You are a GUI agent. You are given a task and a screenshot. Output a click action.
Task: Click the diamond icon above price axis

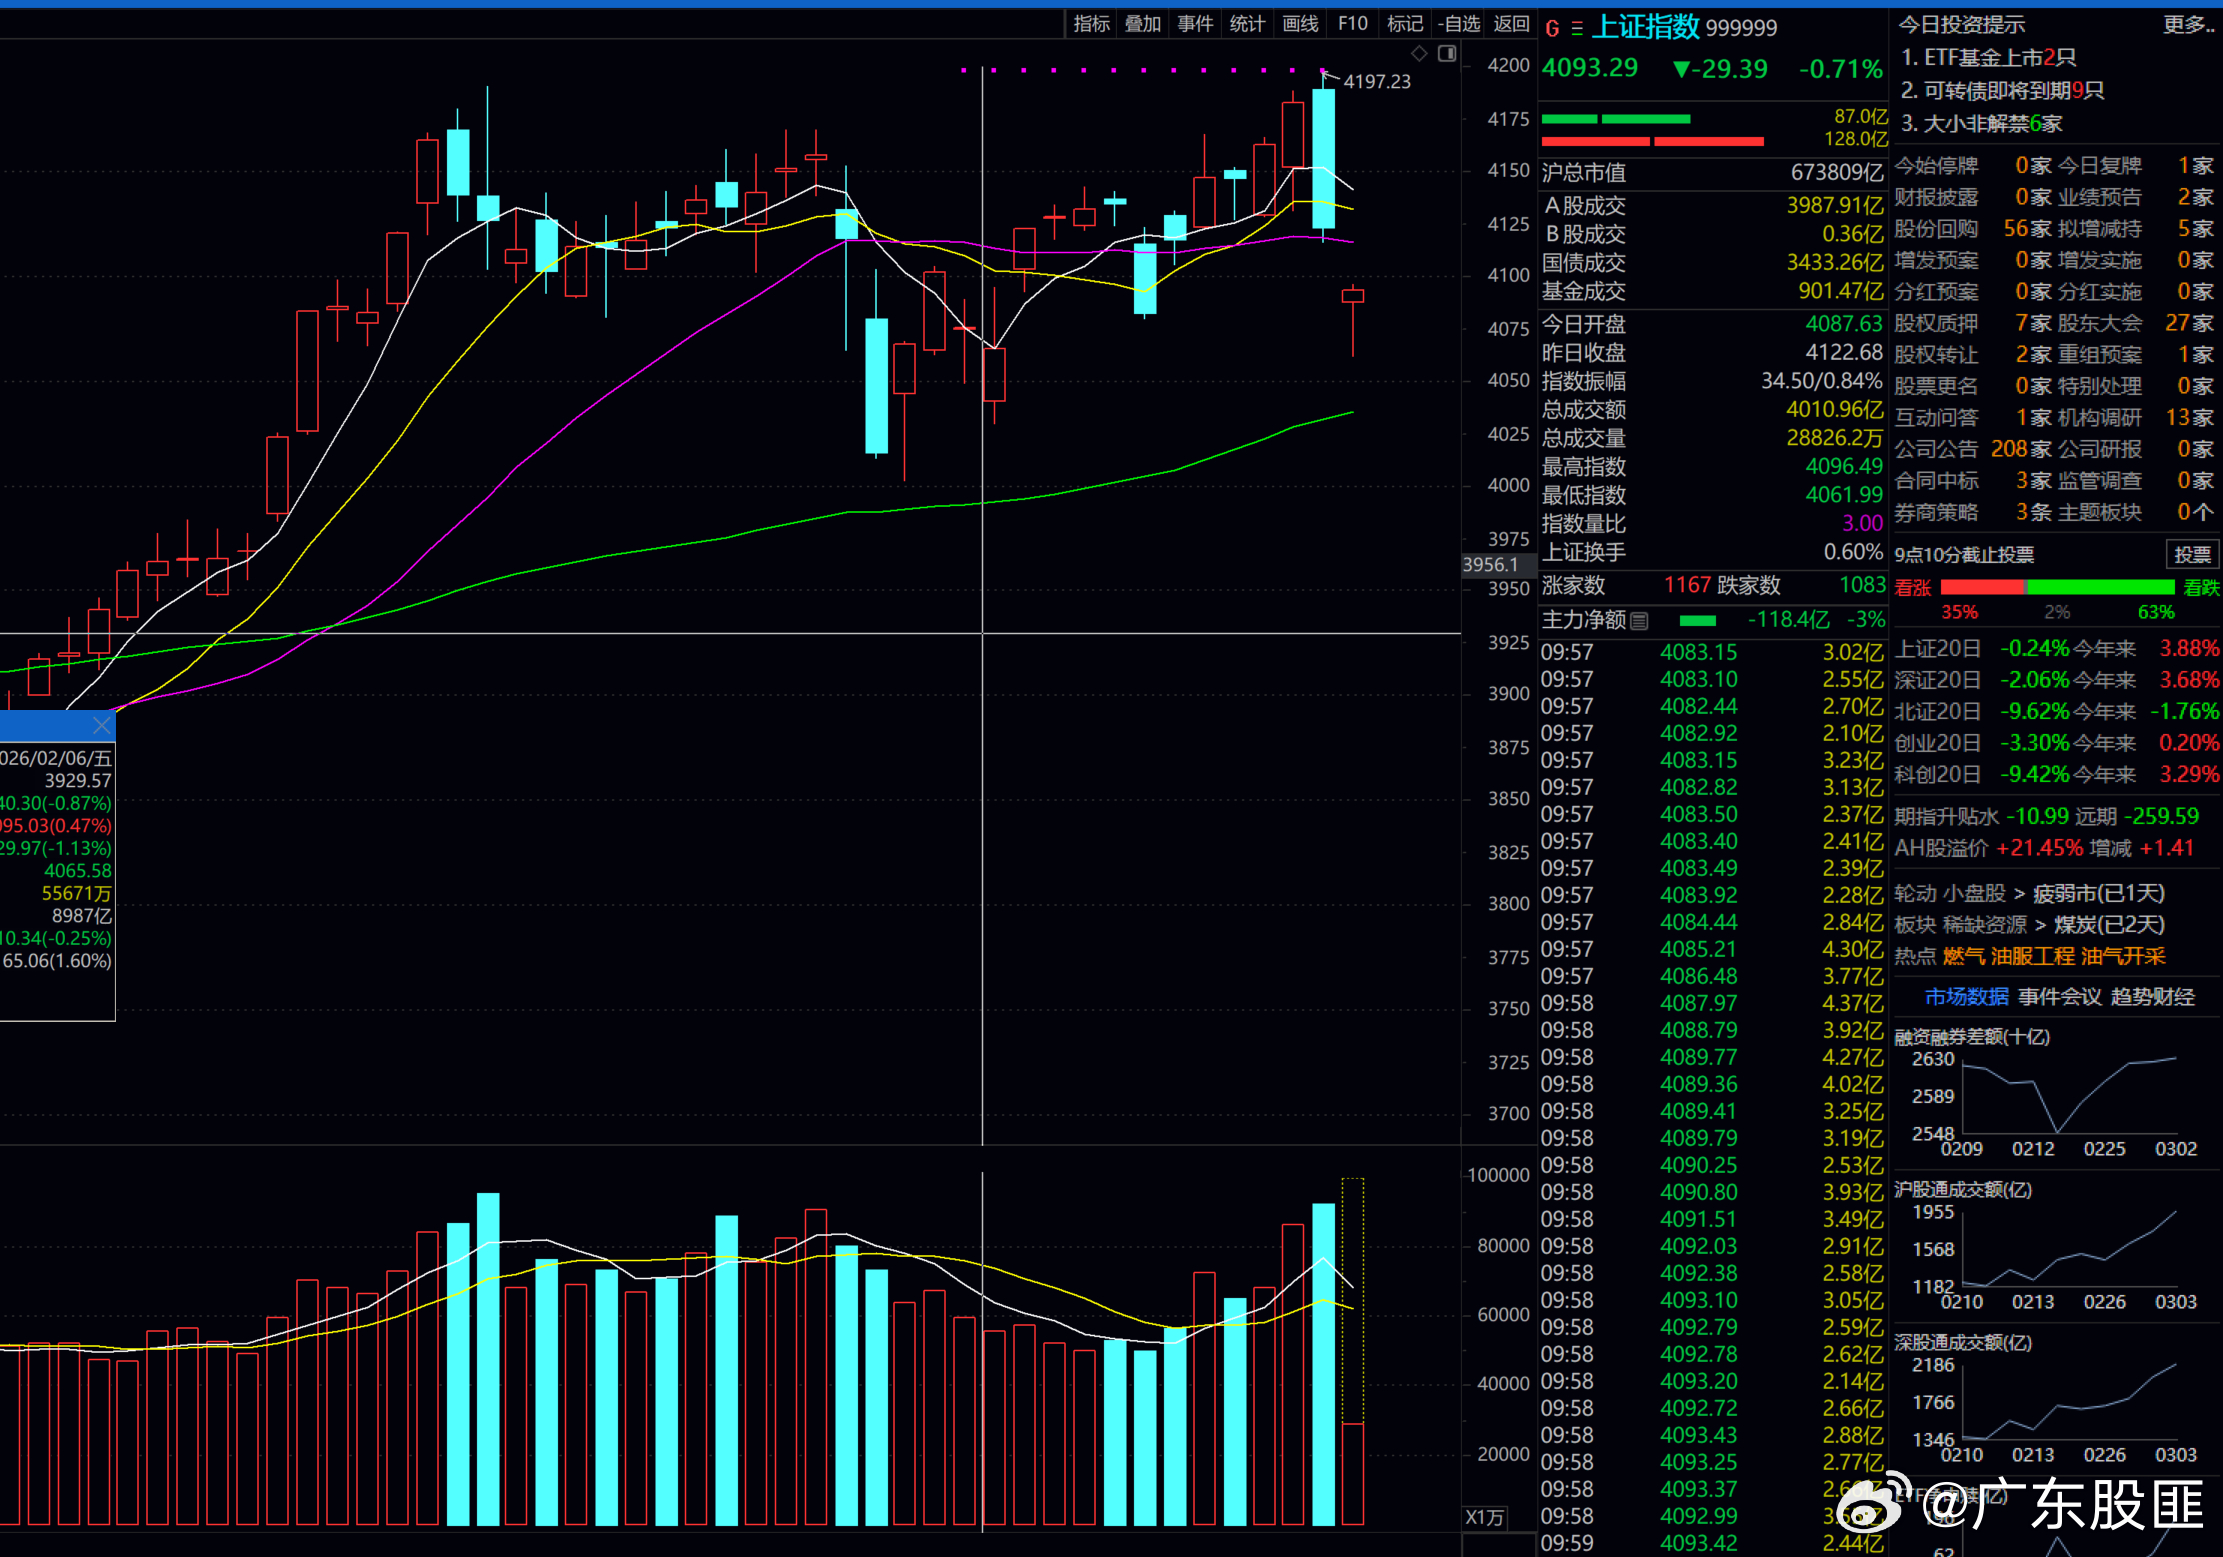(x=1419, y=53)
